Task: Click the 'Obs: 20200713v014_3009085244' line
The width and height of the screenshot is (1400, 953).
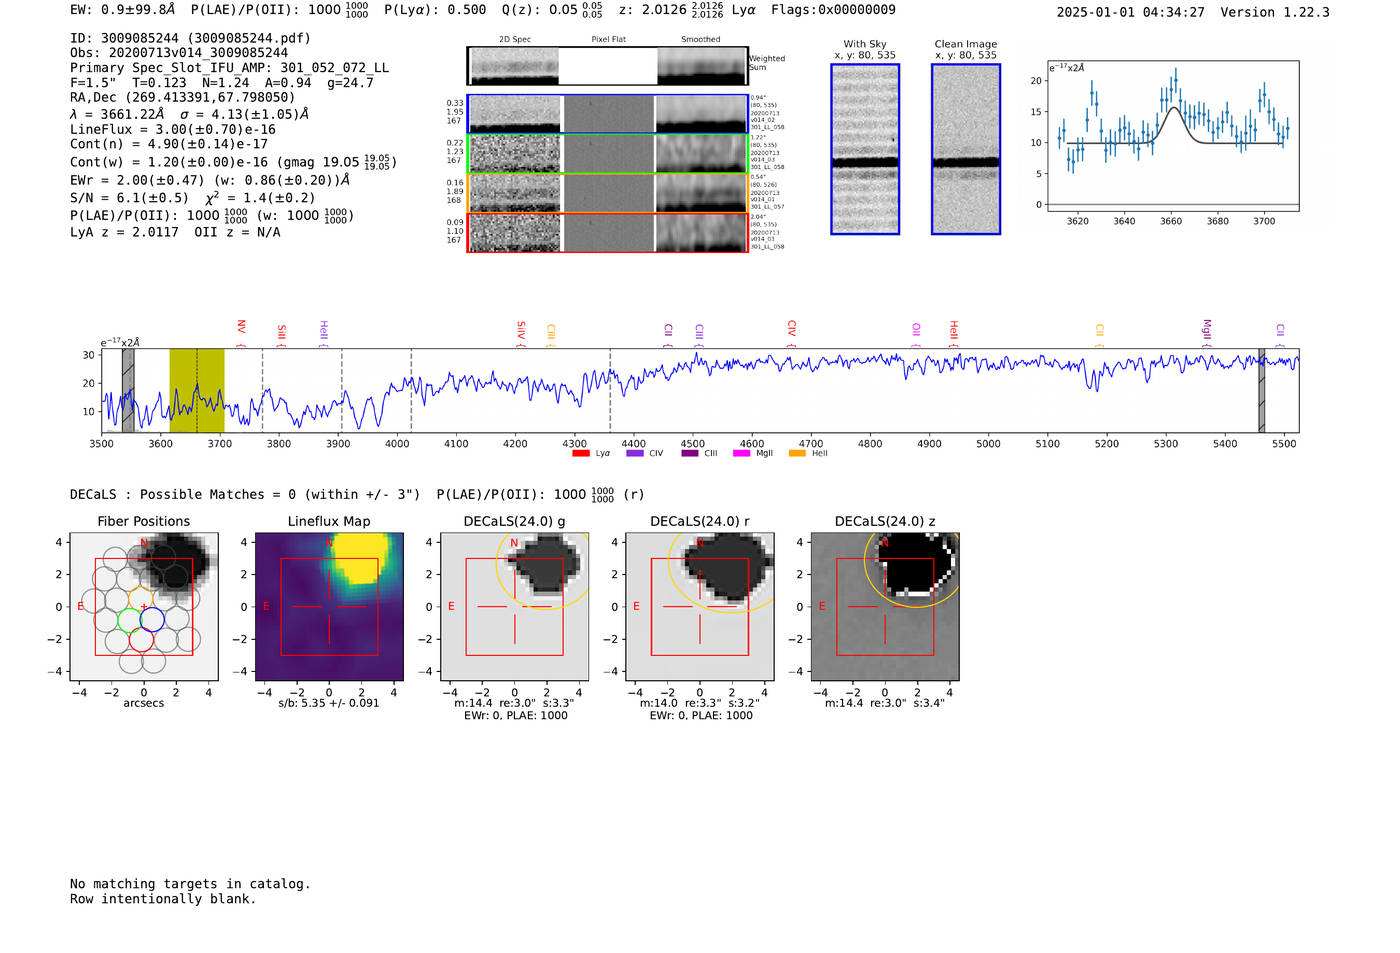Action: [179, 53]
